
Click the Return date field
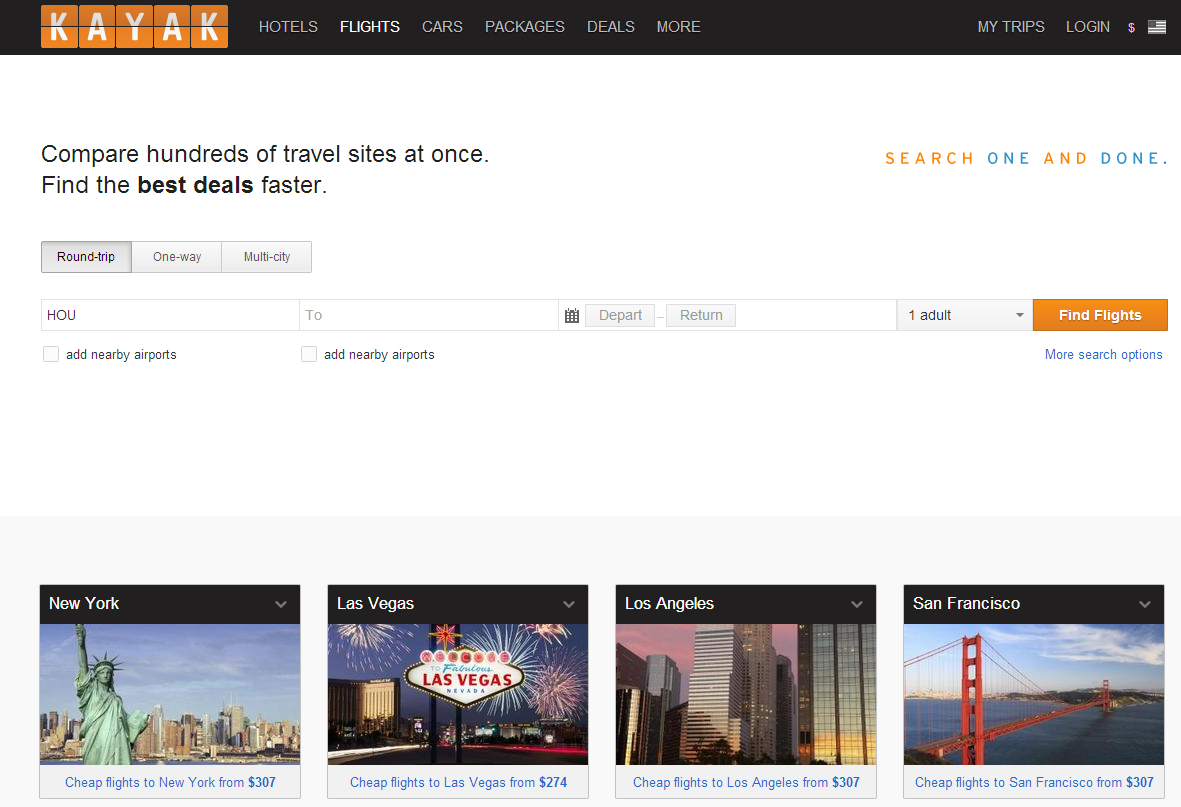(700, 315)
